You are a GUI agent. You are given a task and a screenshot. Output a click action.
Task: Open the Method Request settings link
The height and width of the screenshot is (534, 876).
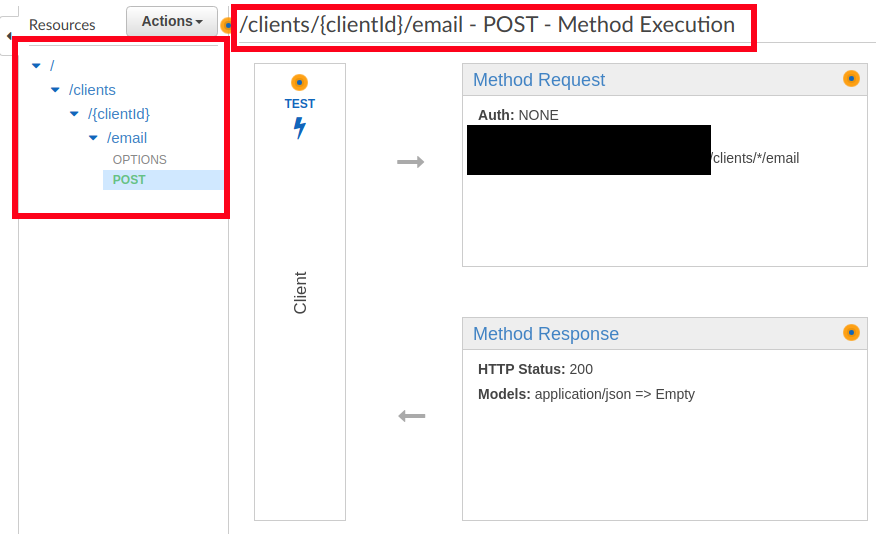(539, 80)
